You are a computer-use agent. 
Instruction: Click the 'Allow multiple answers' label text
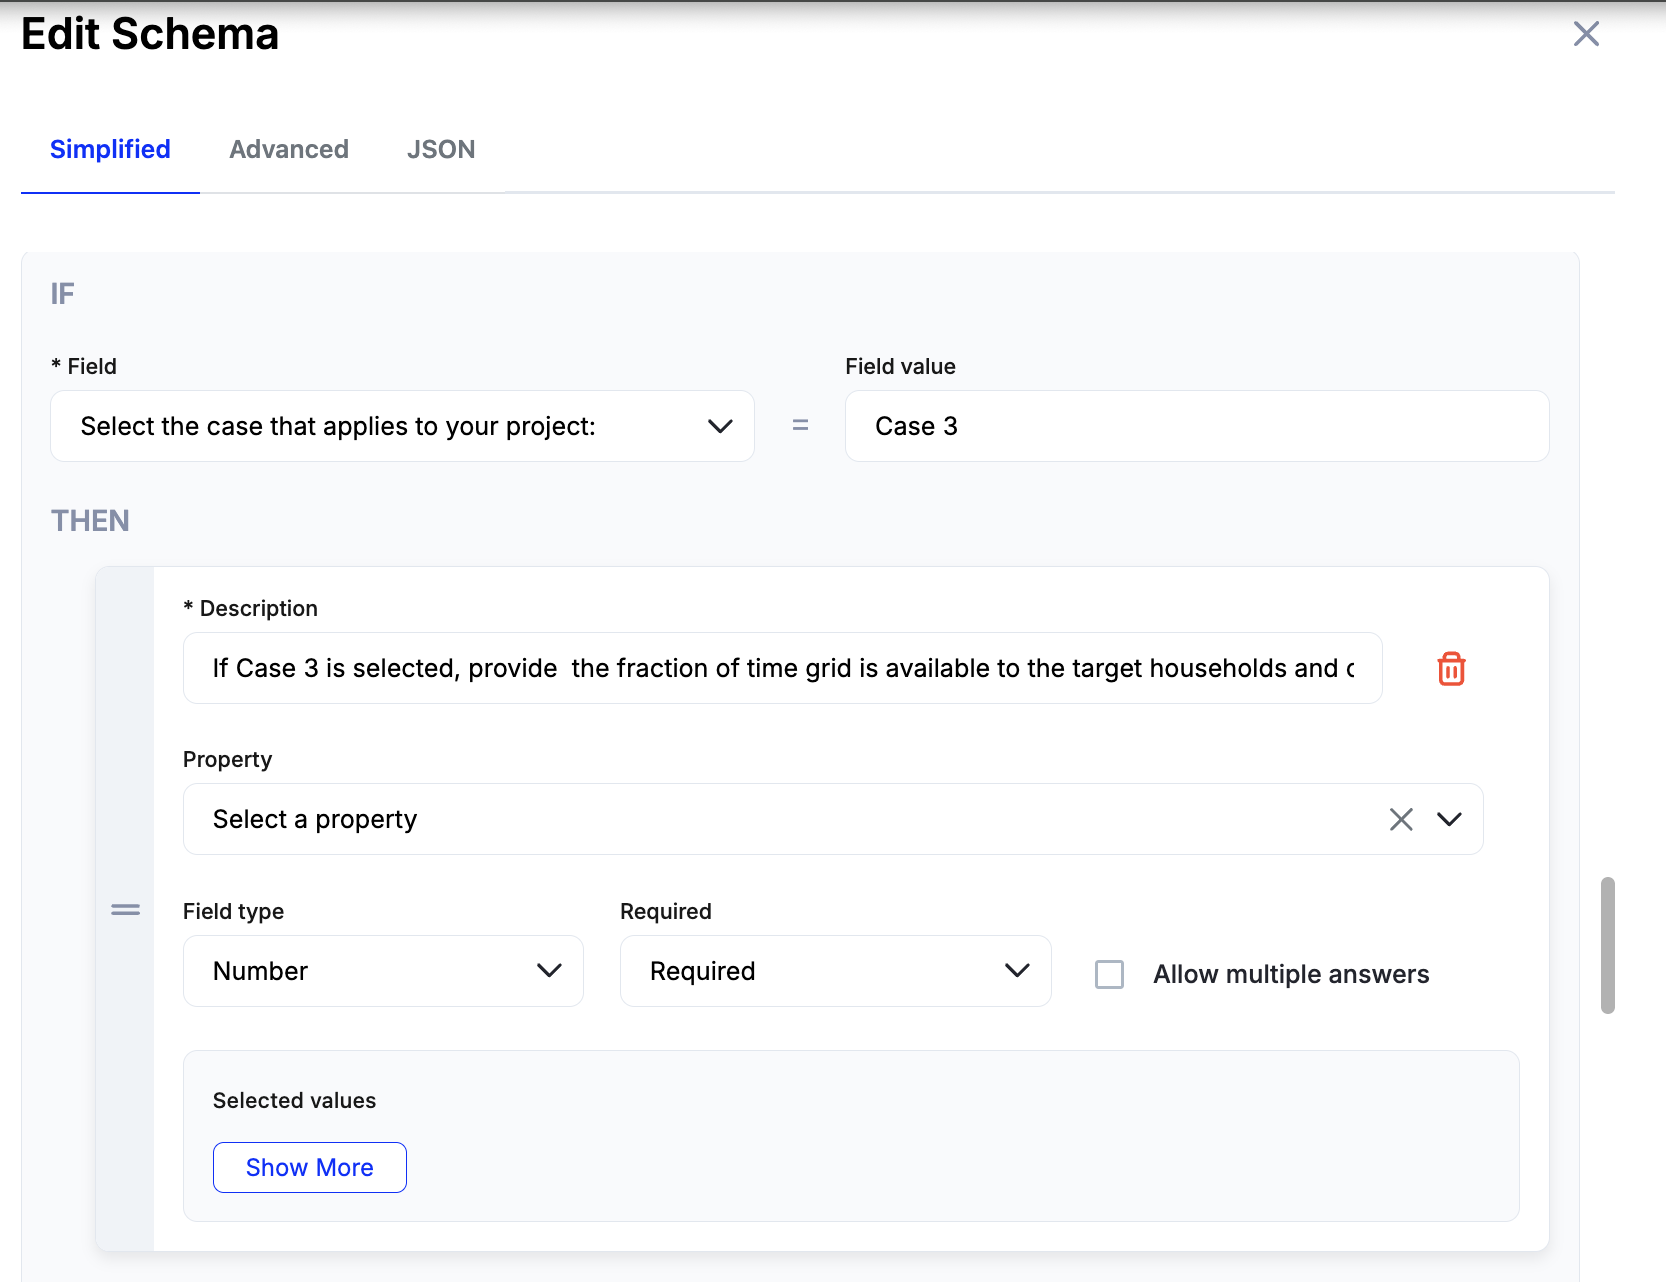point(1290,974)
